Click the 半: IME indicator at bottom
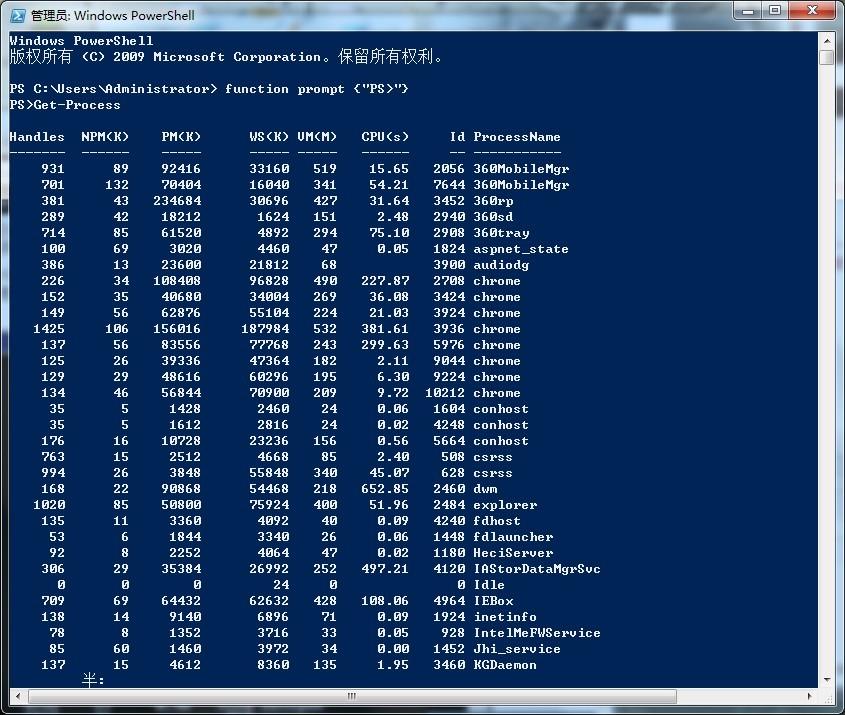 tap(93, 681)
